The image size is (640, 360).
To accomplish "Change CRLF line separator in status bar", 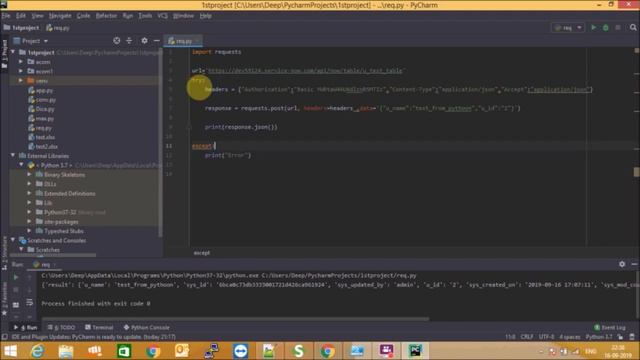I will [527, 337].
